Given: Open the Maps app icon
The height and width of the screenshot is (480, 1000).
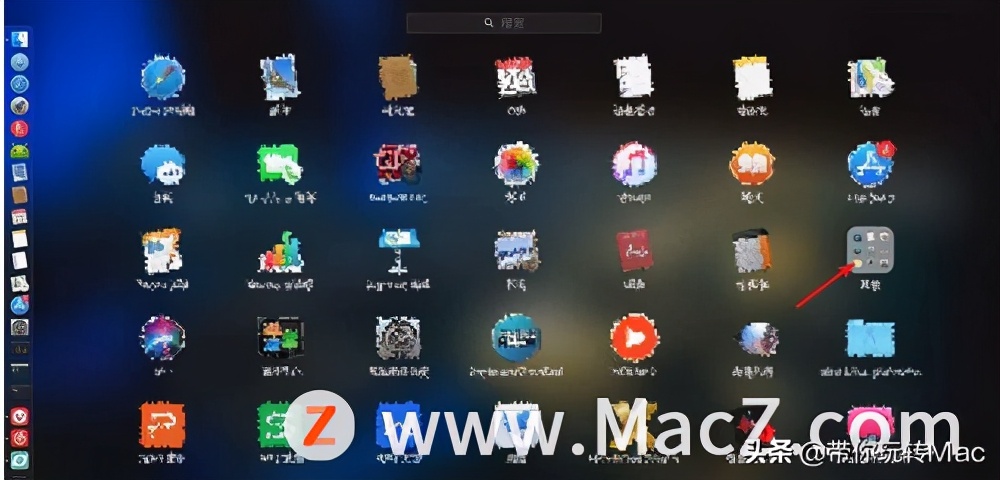Looking at the screenshot, I should pos(871,78).
